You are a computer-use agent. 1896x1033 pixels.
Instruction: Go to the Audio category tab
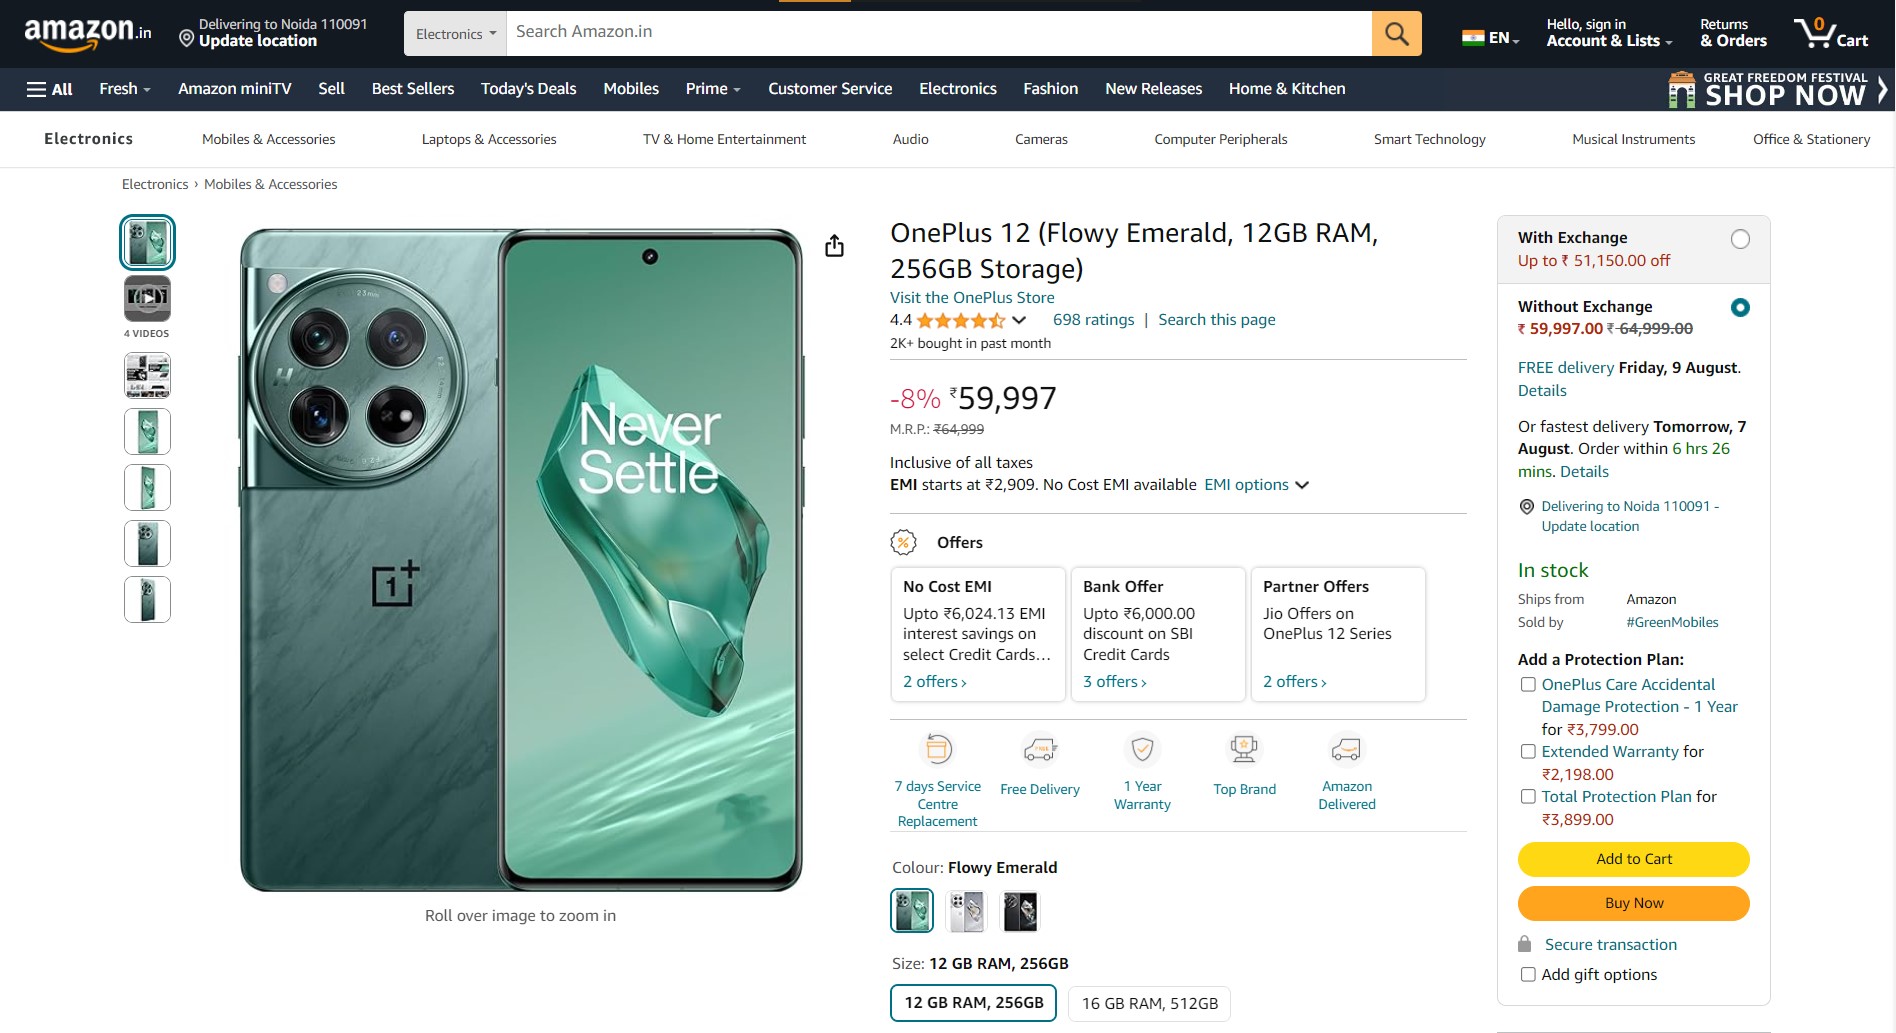(x=910, y=139)
